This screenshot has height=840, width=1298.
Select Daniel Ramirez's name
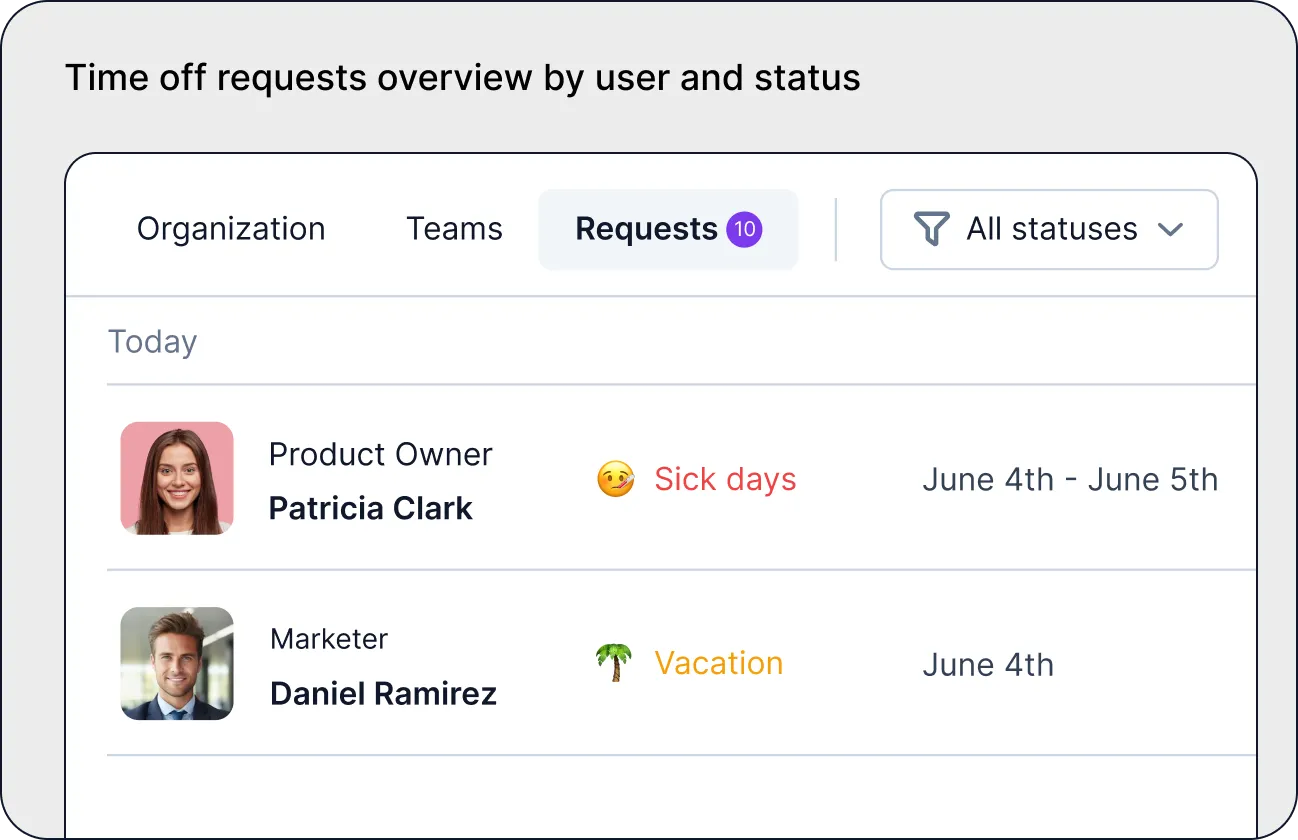coord(384,693)
